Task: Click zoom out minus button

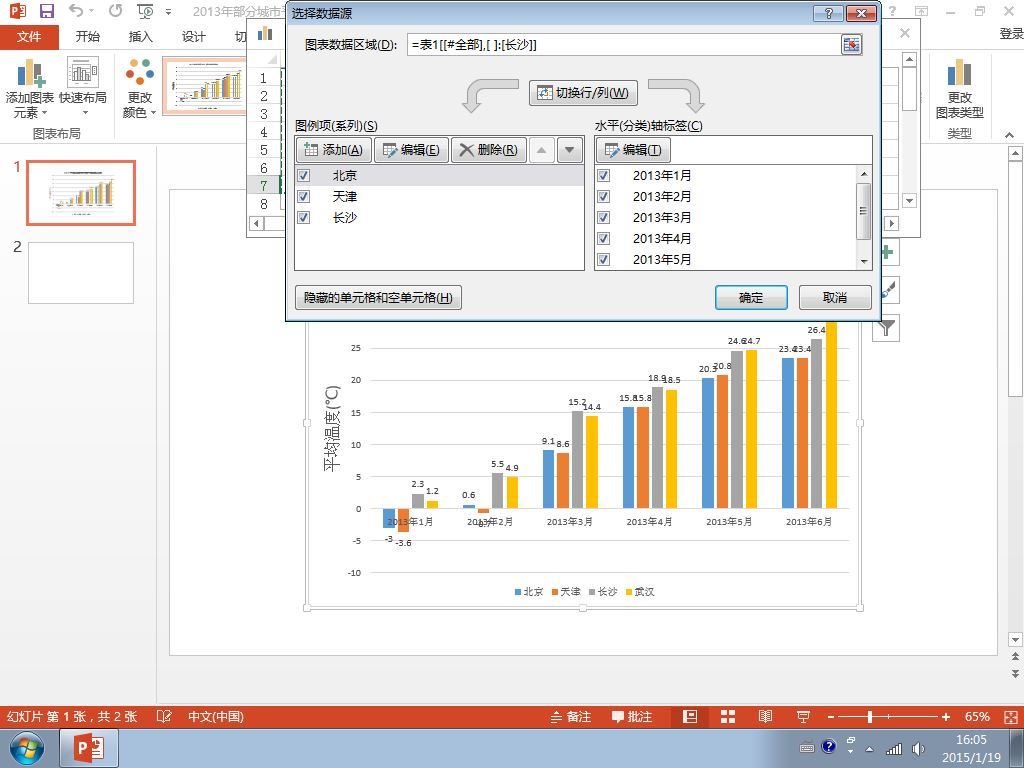Action: click(x=831, y=717)
